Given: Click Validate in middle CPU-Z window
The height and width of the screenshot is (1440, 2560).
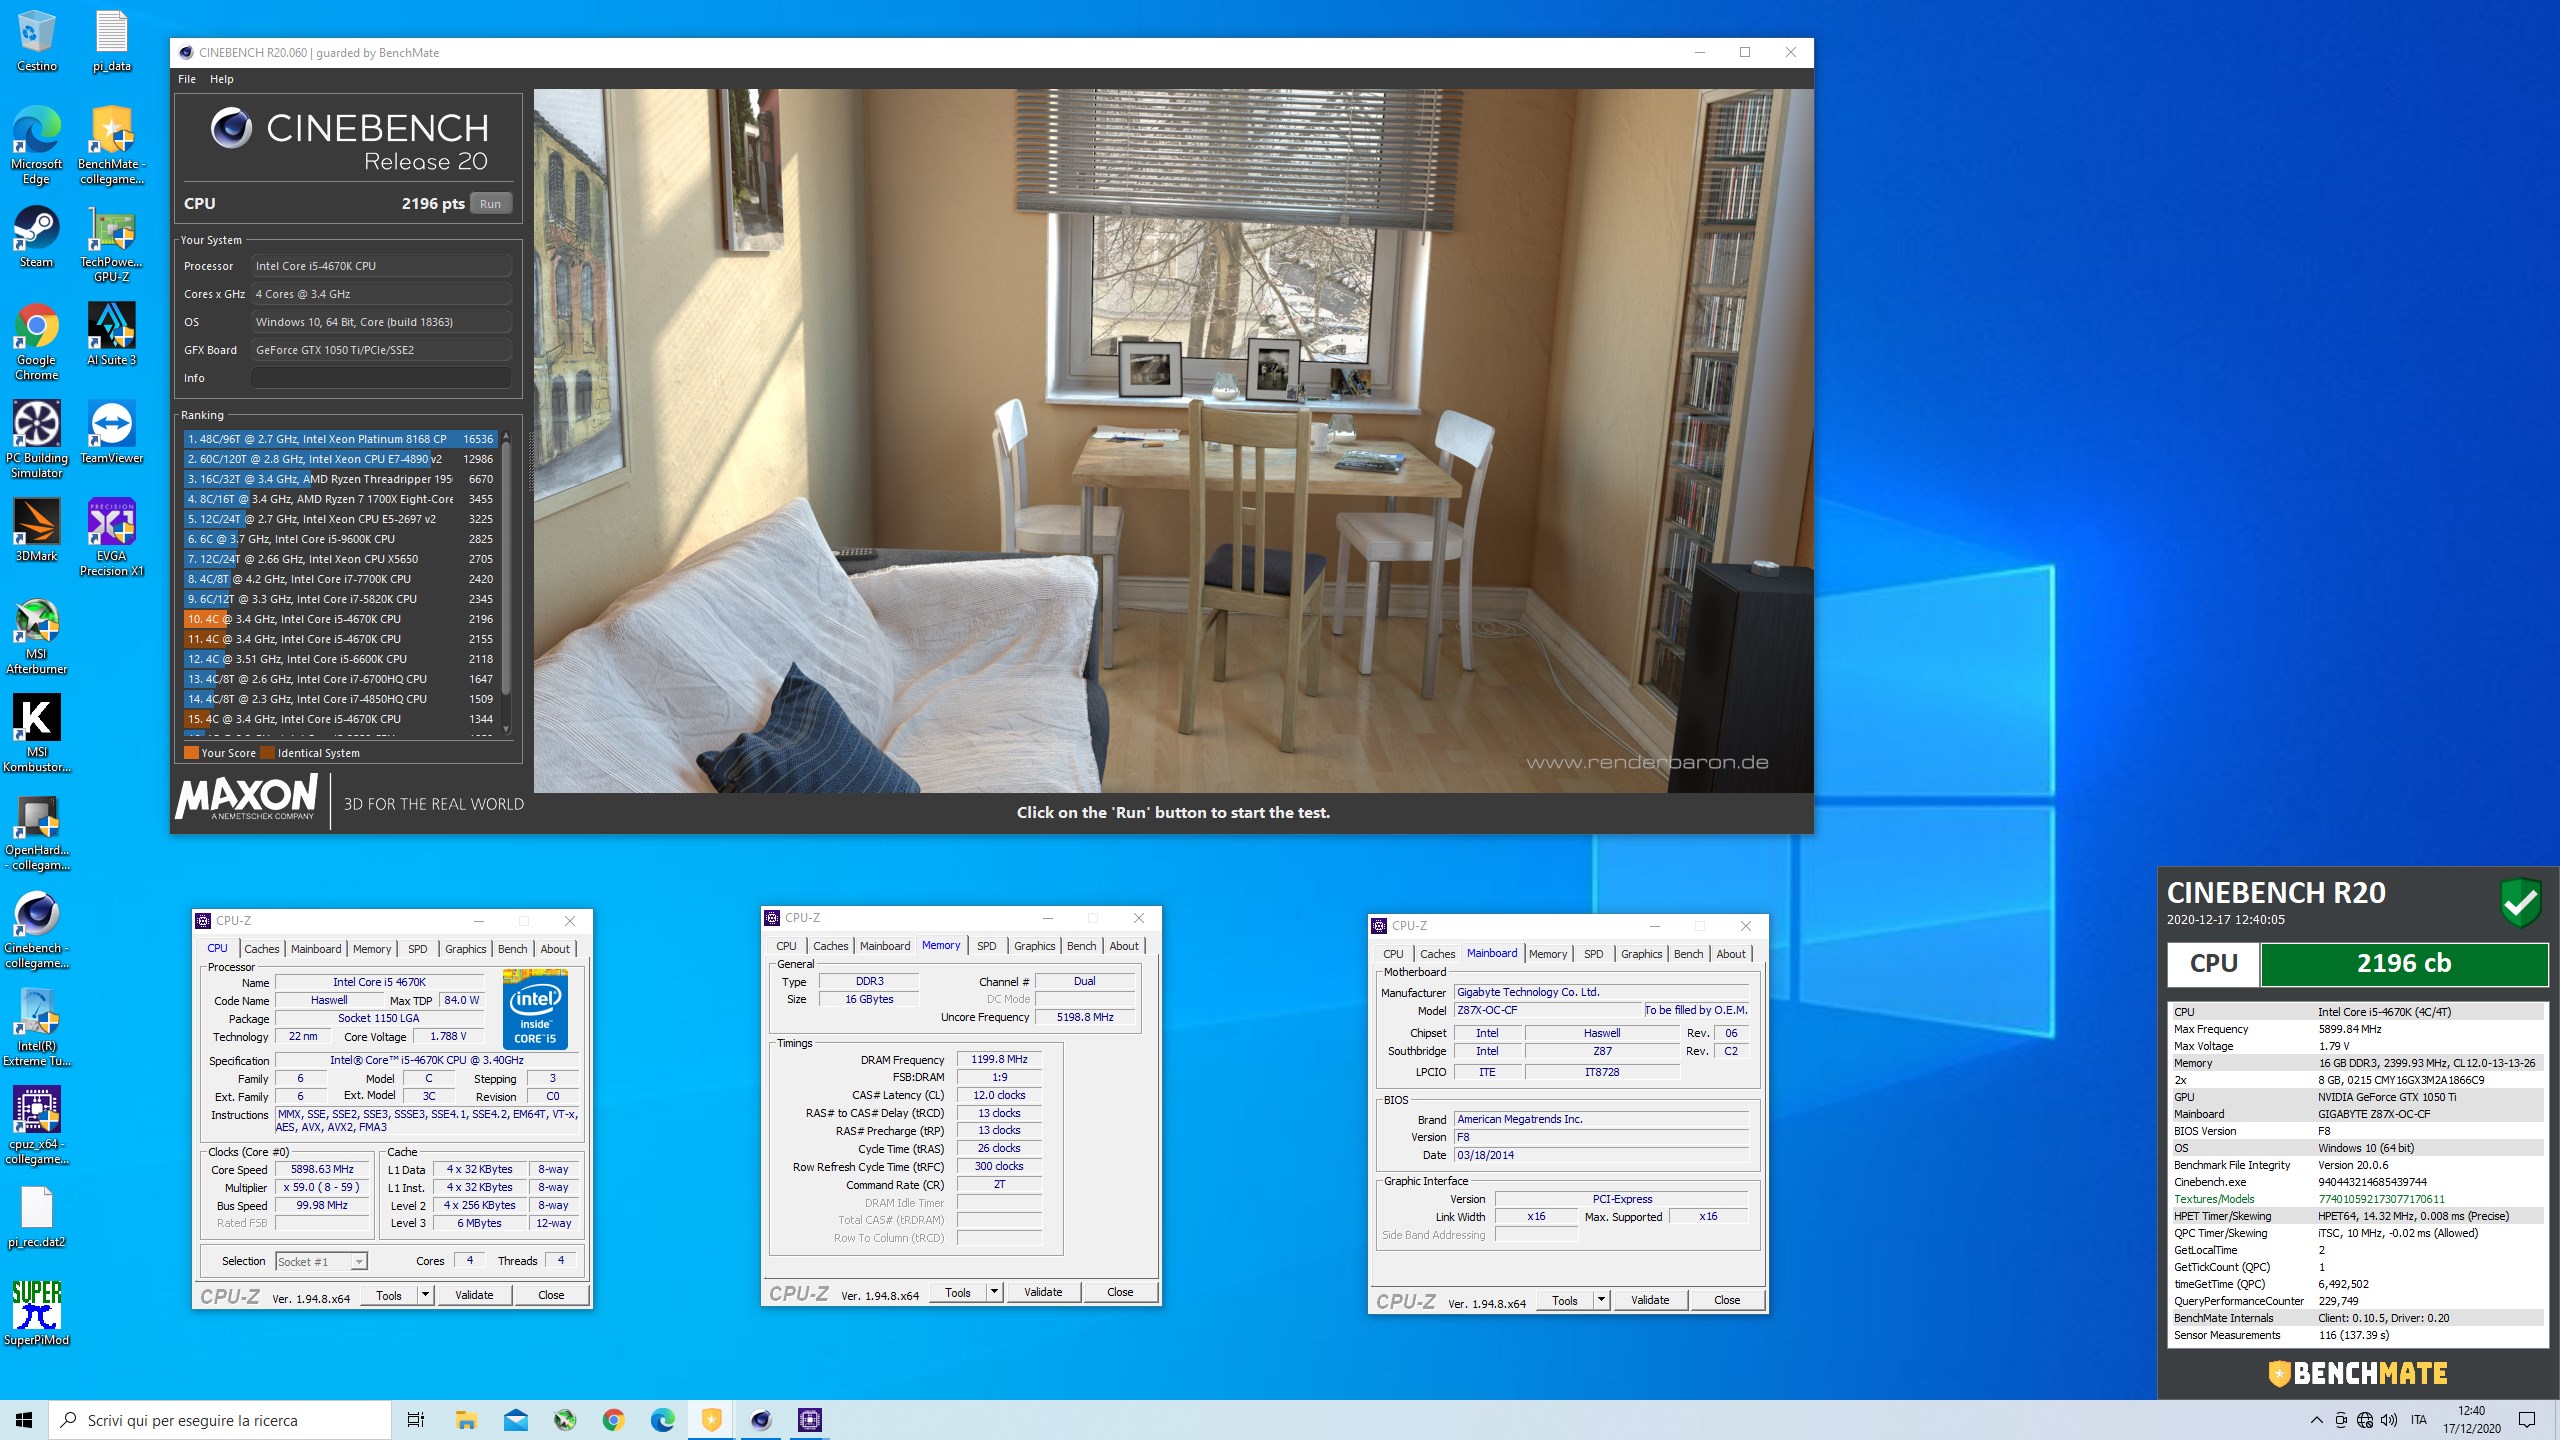Looking at the screenshot, I should click(x=1043, y=1292).
